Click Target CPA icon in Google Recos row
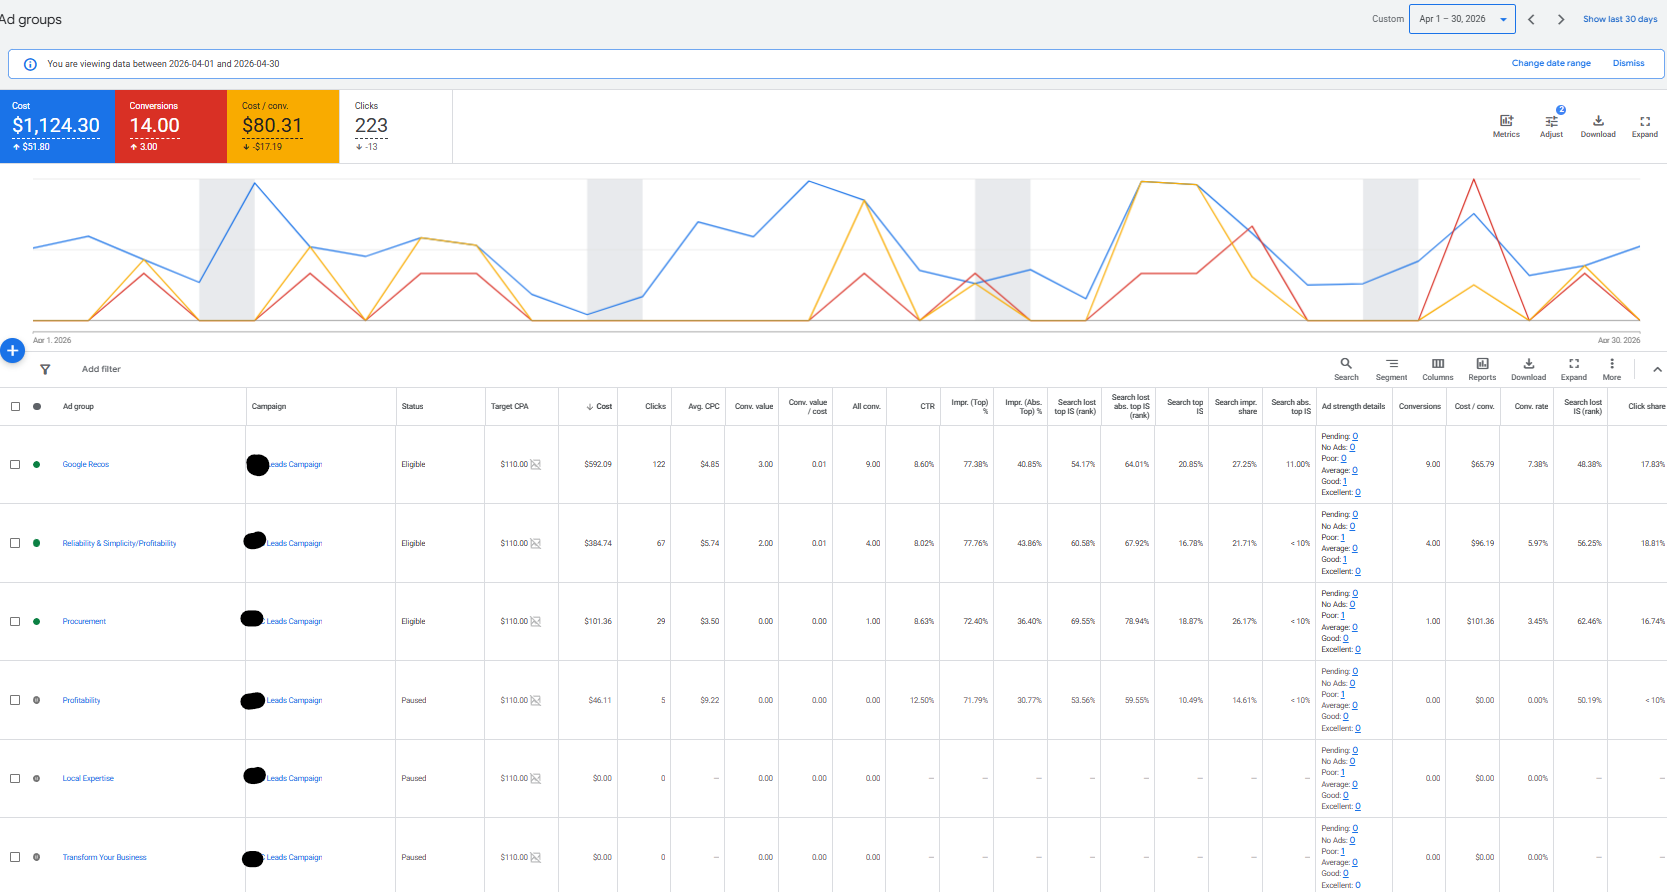The width and height of the screenshot is (1667, 892). [x=536, y=464]
